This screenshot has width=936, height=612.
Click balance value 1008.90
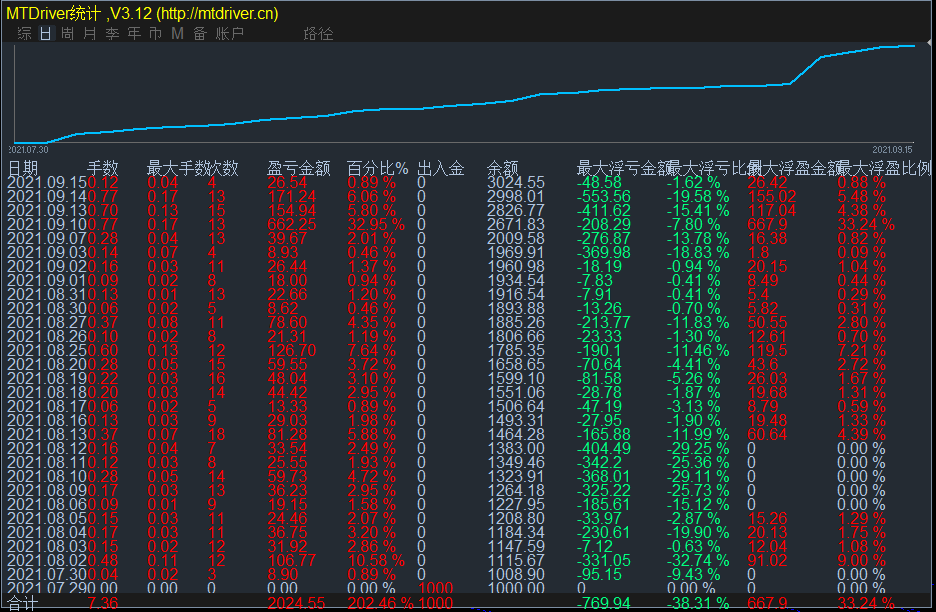[x=516, y=574]
